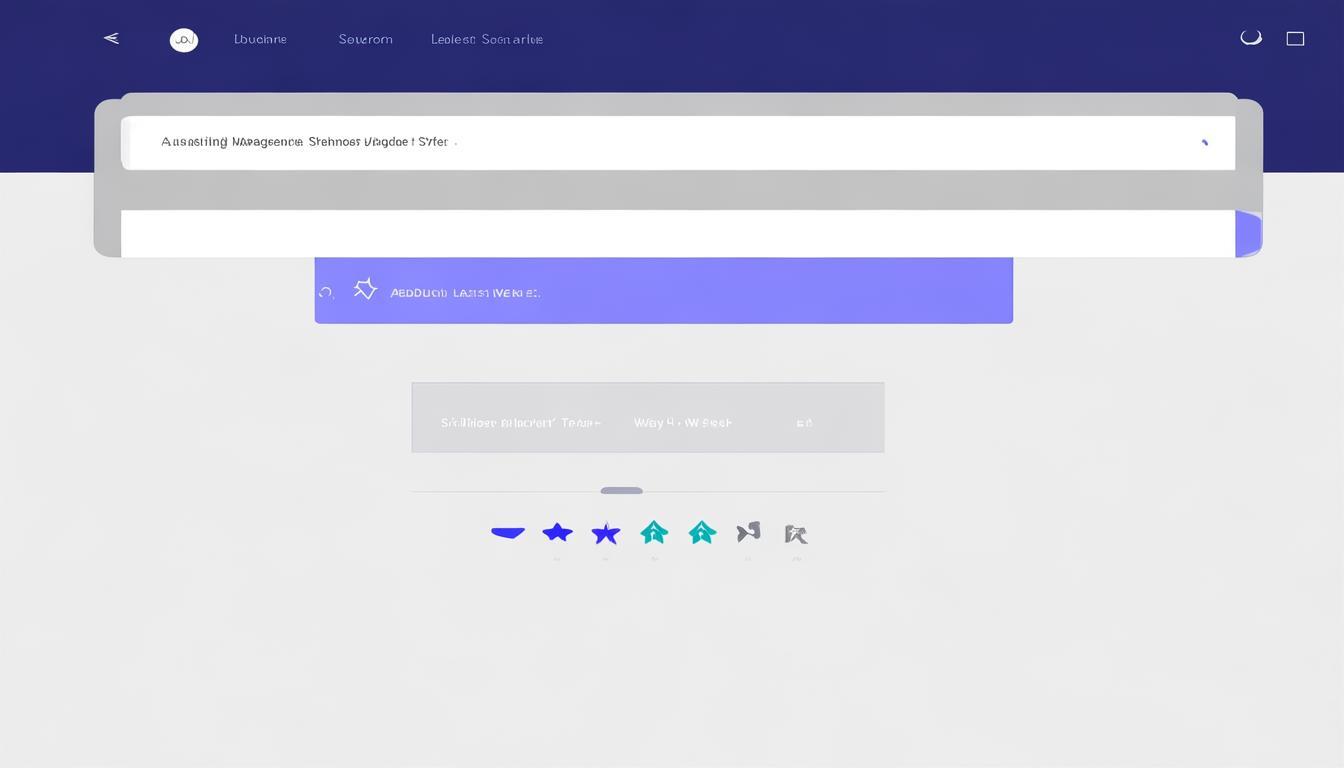Click the second teal house icon

click(702, 533)
